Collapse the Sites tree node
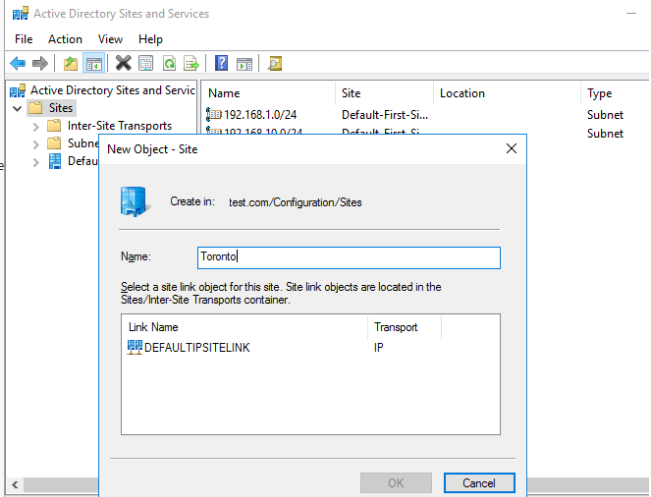The image size is (651, 497). 17,109
